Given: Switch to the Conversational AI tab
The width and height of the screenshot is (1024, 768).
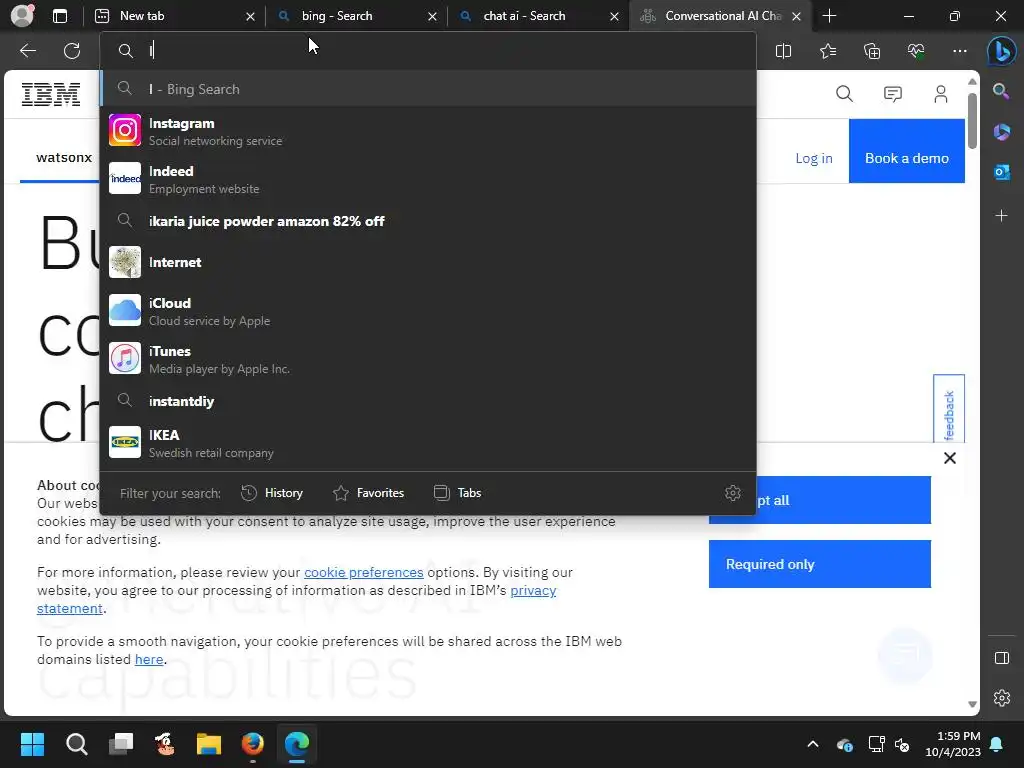Looking at the screenshot, I should [720, 16].
